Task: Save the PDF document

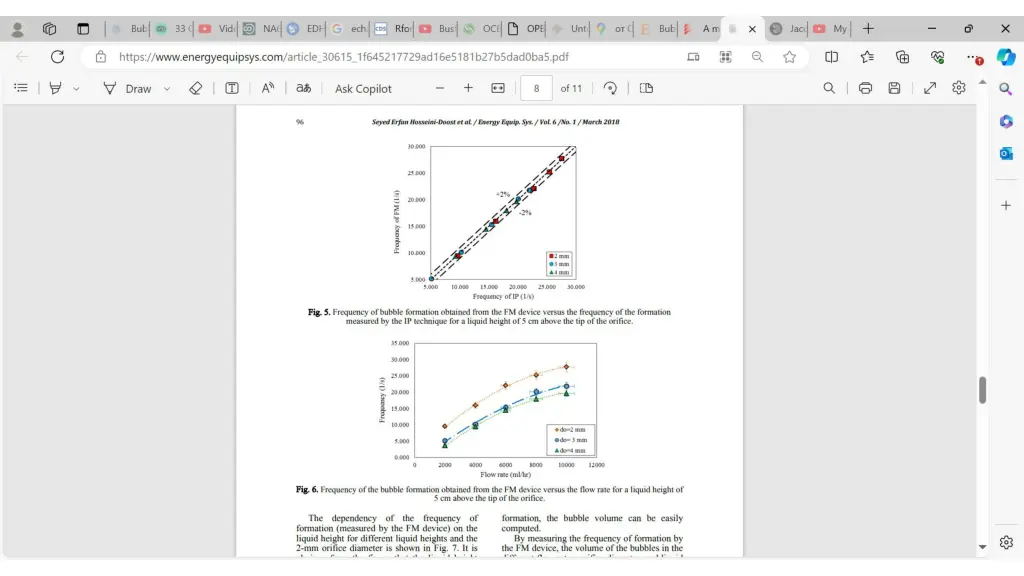Action: 894,88
